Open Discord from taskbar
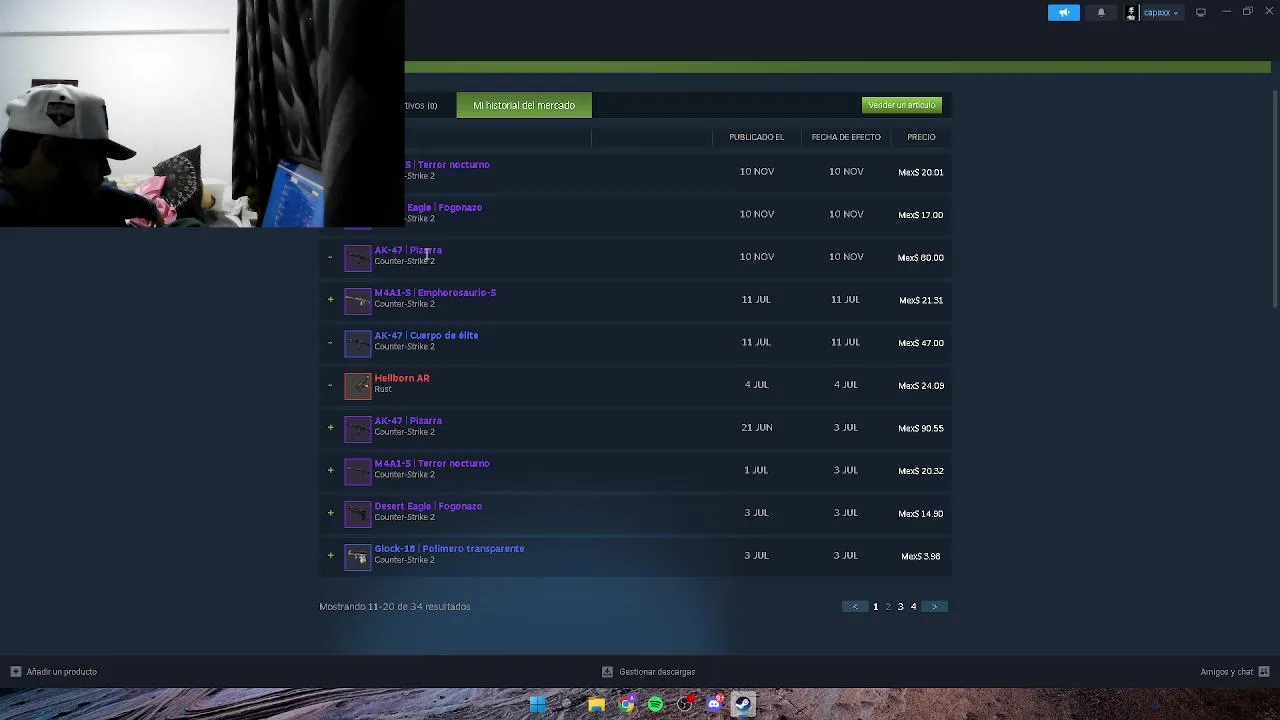This screenshot has height=720, width=1280. [x=714, y=704]
